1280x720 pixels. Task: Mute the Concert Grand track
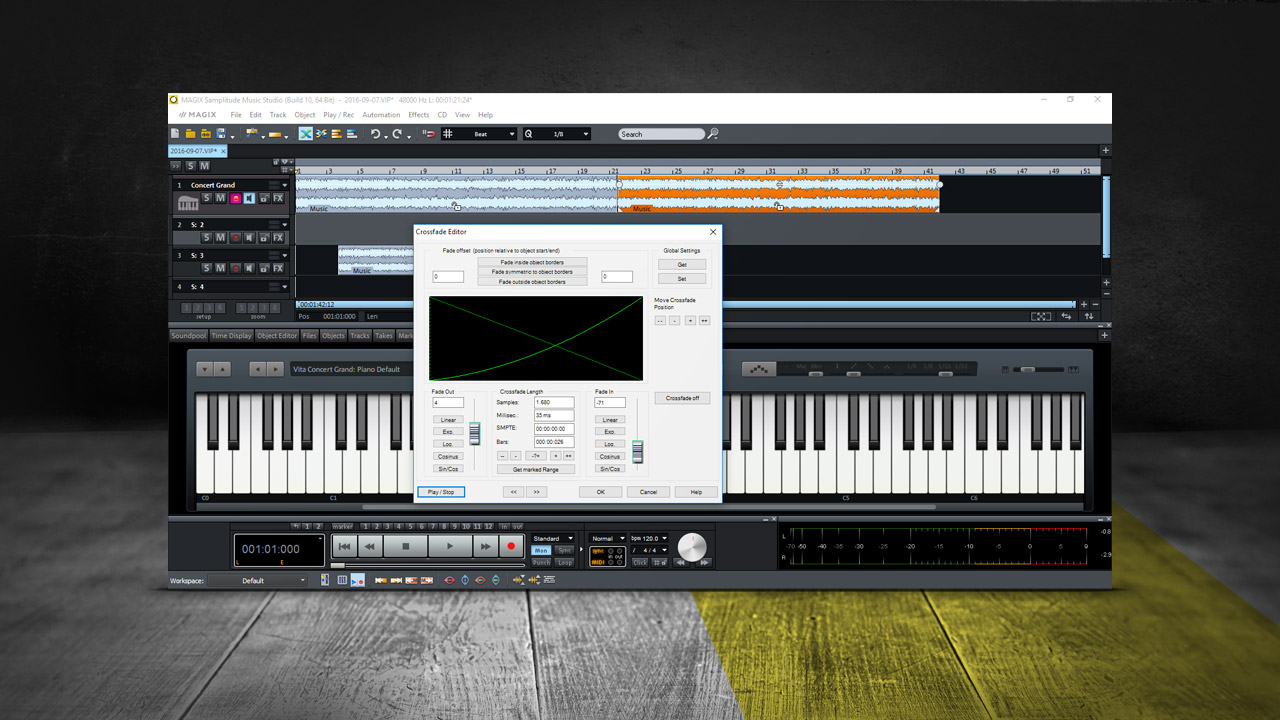coord(220,199)
